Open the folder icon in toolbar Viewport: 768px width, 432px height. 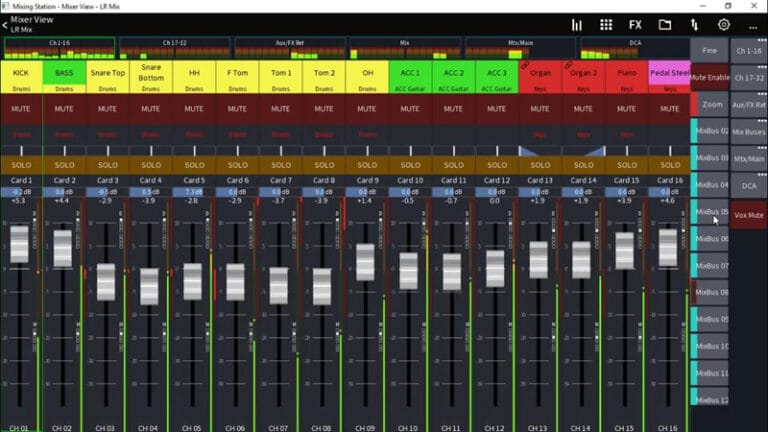[665, 25]
